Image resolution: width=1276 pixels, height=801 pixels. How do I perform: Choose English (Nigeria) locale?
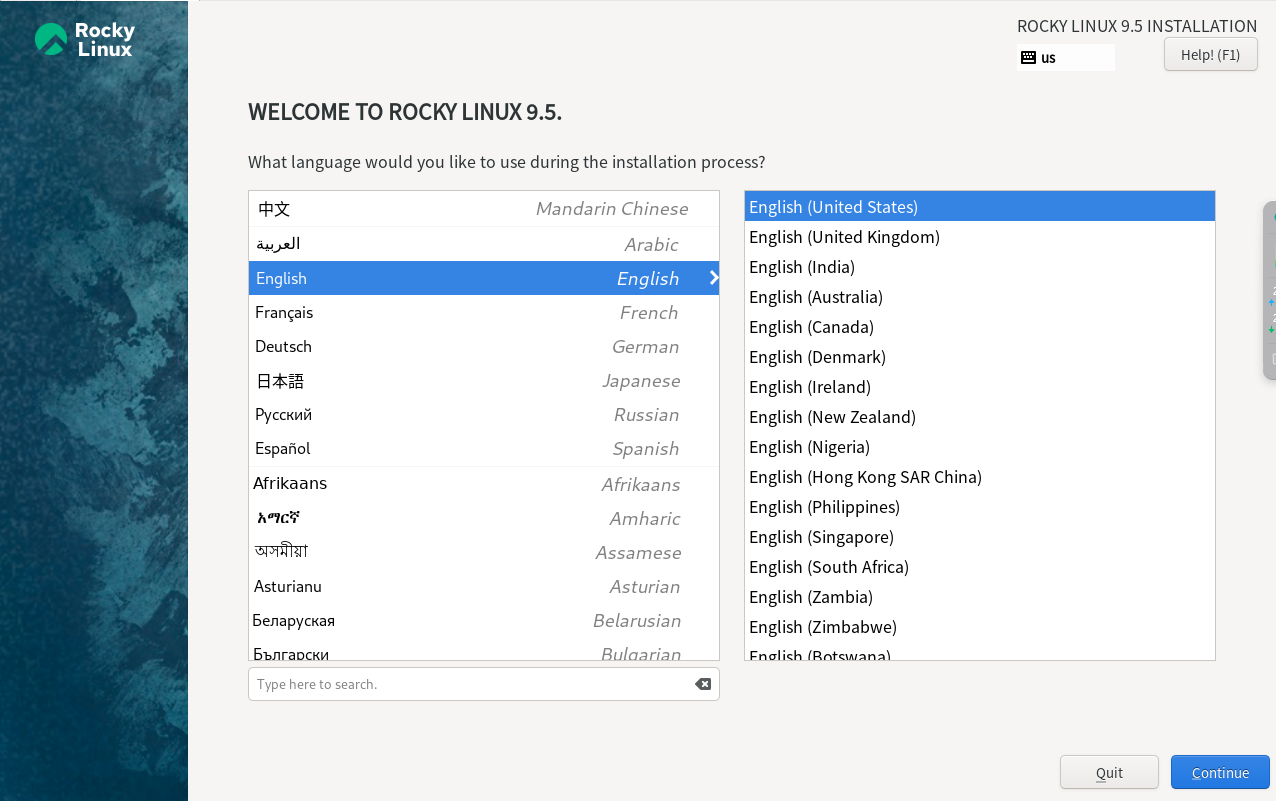(980, 447)
